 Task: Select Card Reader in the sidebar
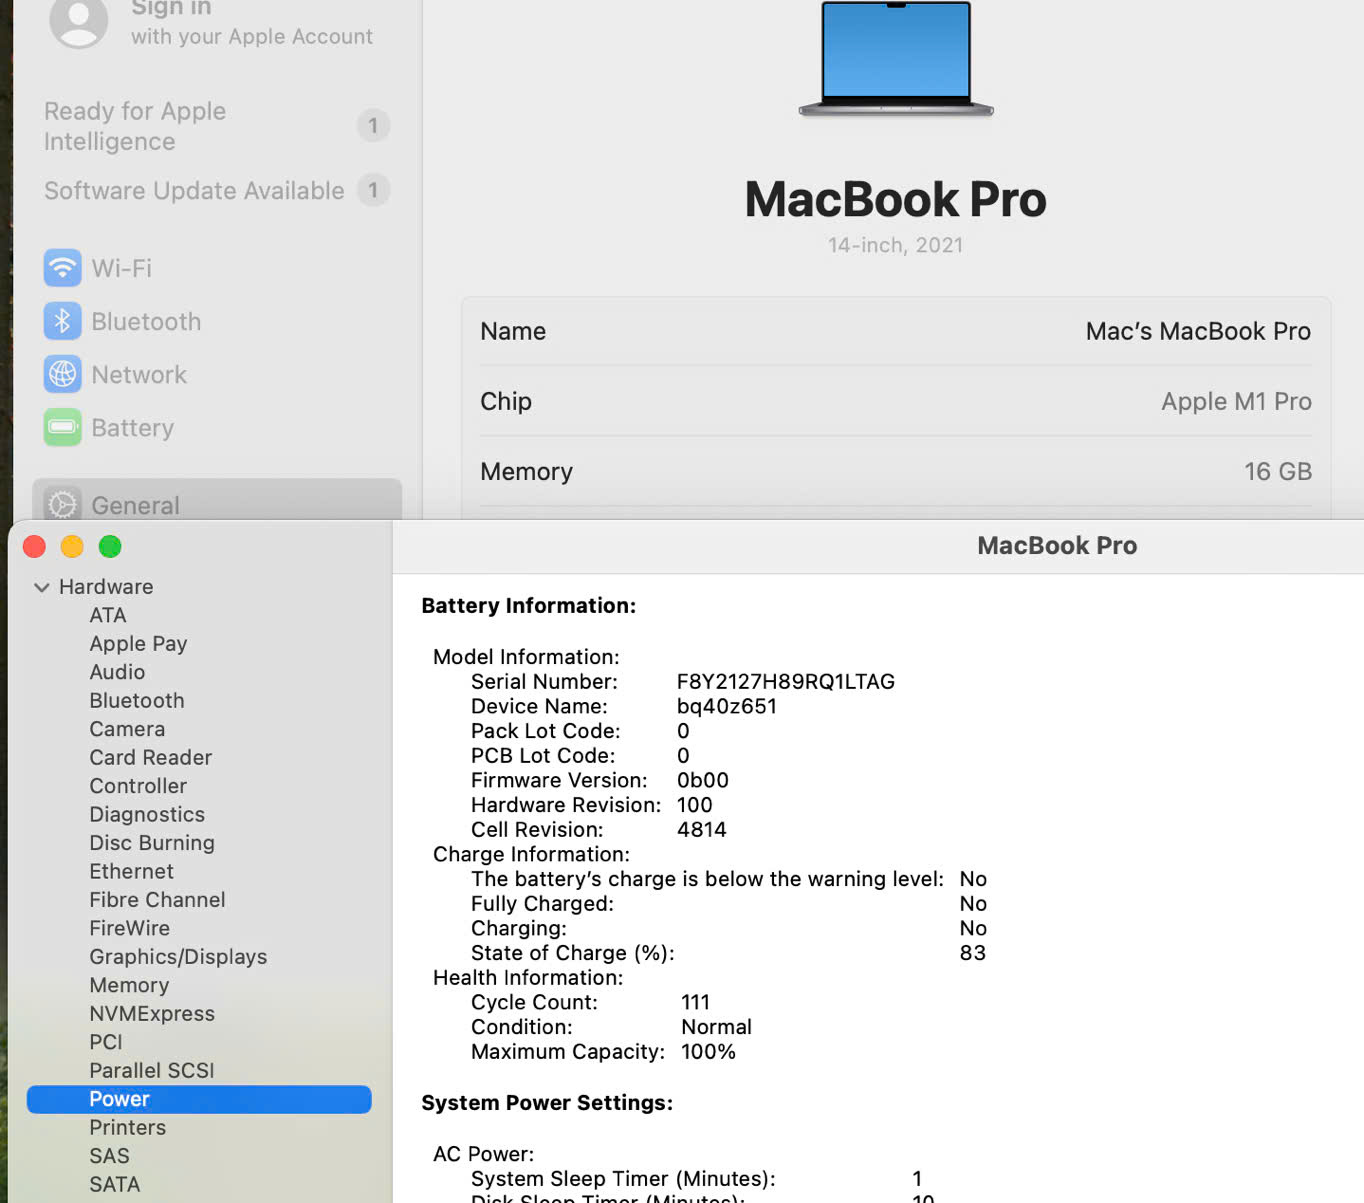[x=150, y=758]
